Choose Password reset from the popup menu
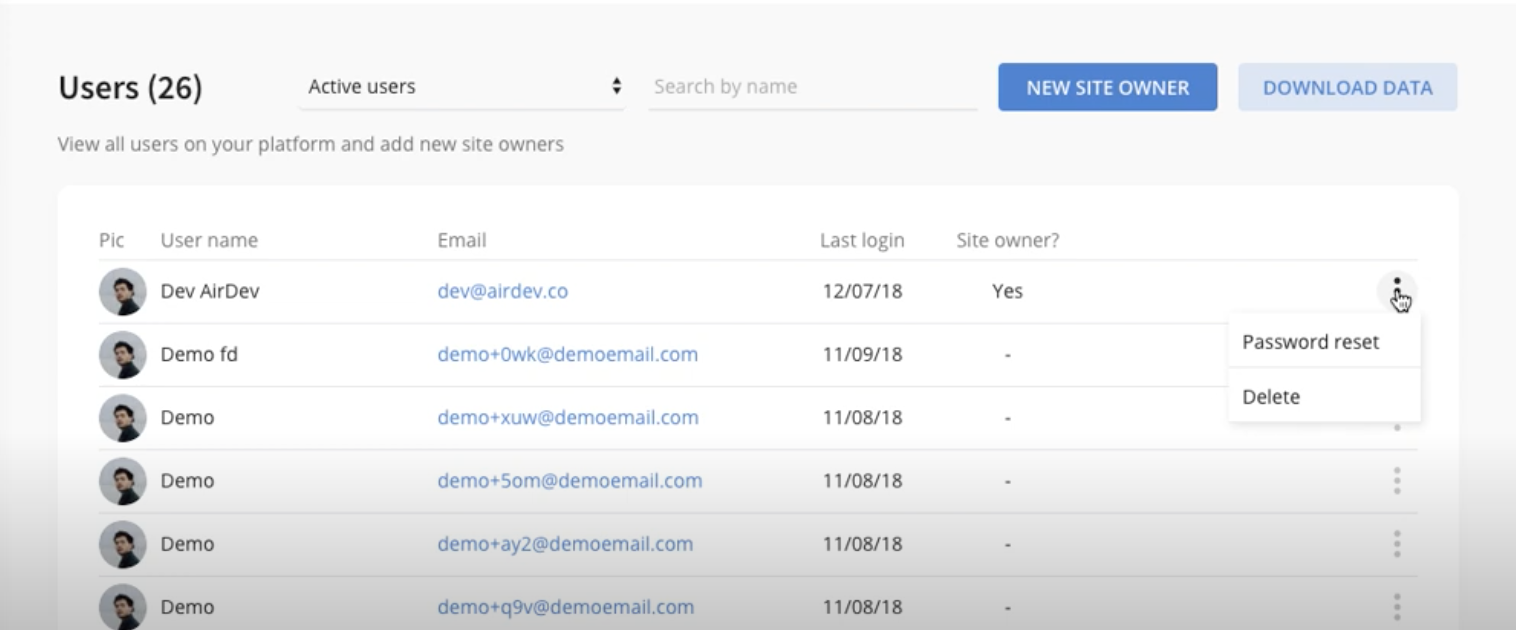 point(1310,342)
